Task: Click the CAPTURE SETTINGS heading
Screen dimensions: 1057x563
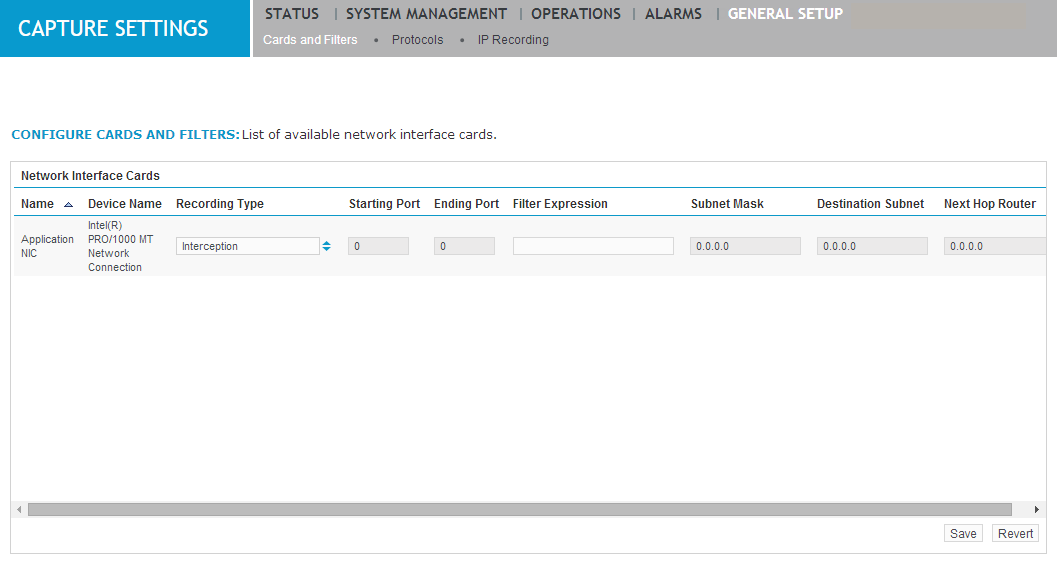Action: coord(113,28)
